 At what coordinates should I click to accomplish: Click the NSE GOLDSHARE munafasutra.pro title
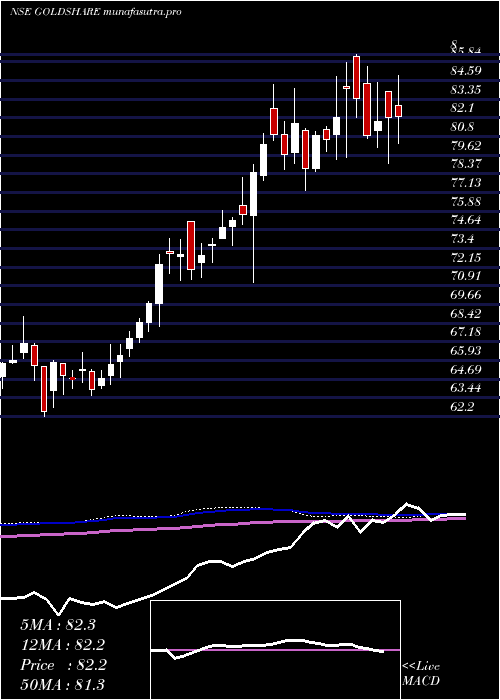click(x=95, y=12)
